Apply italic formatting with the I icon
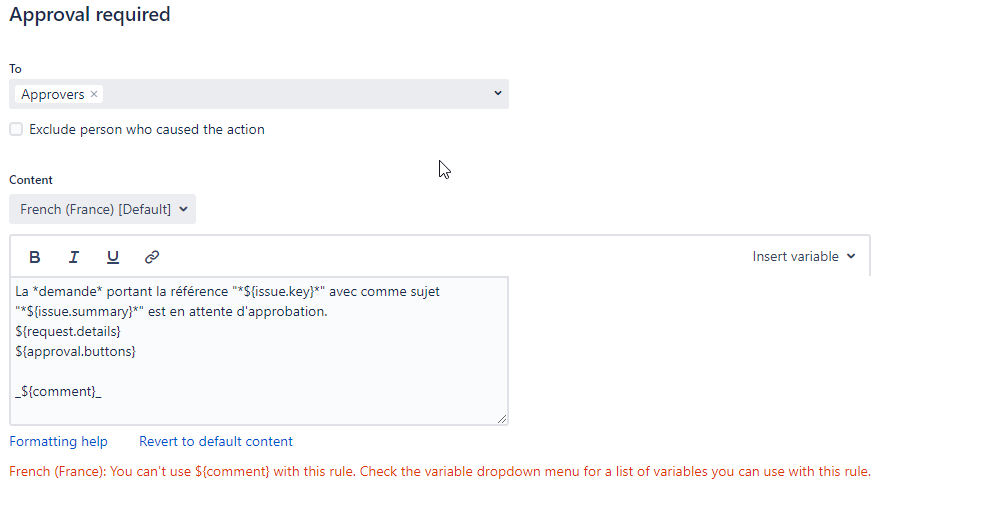Screen dimensions: 991x506 74,257
